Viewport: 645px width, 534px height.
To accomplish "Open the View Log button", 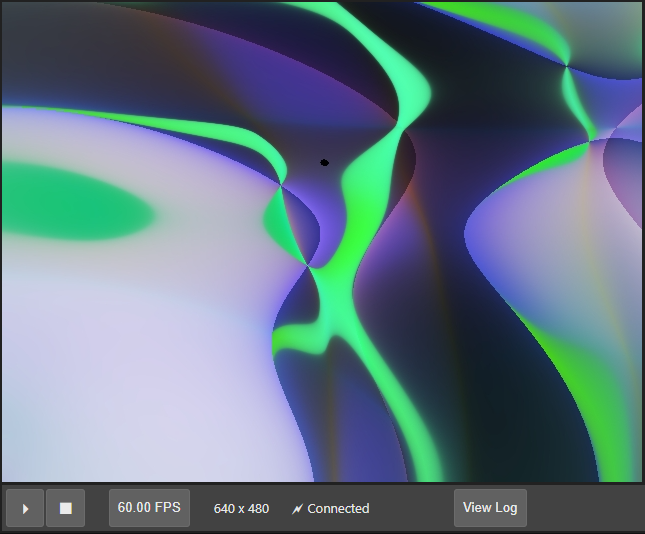I will click(490, 508).
